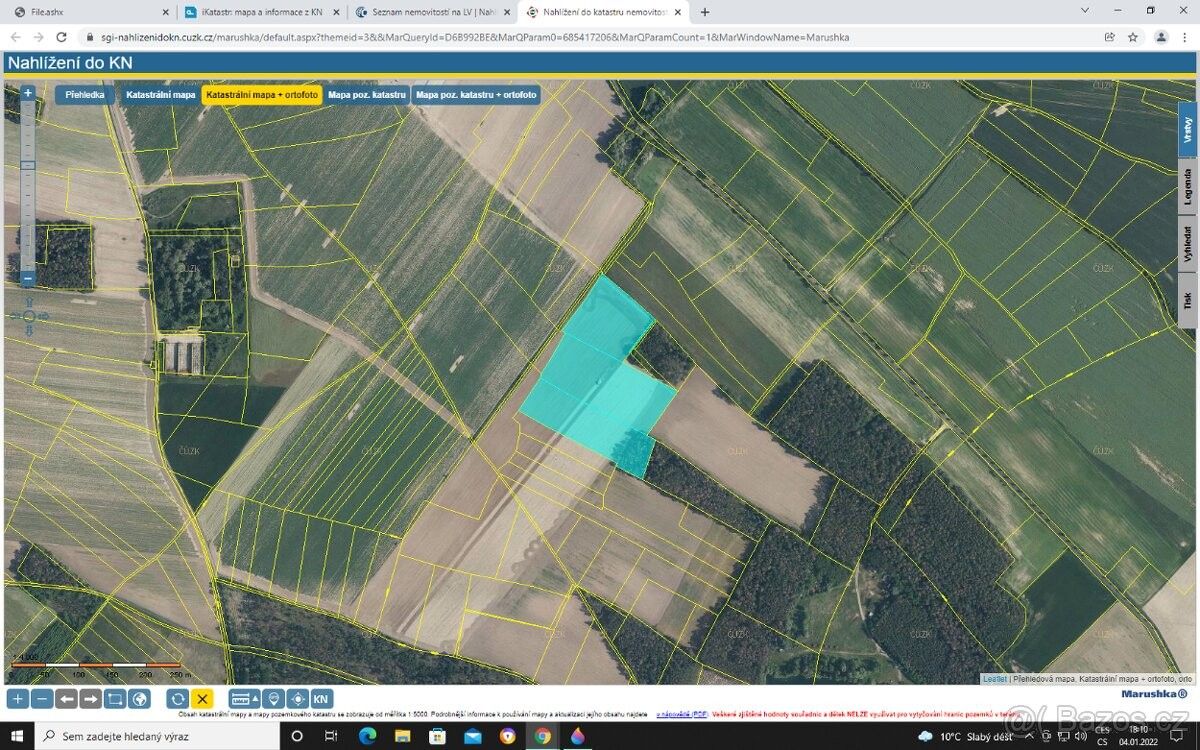Screen dimensions: 1200x750
Task: Click the refresh map icon
Action: [x=178, y=699]
